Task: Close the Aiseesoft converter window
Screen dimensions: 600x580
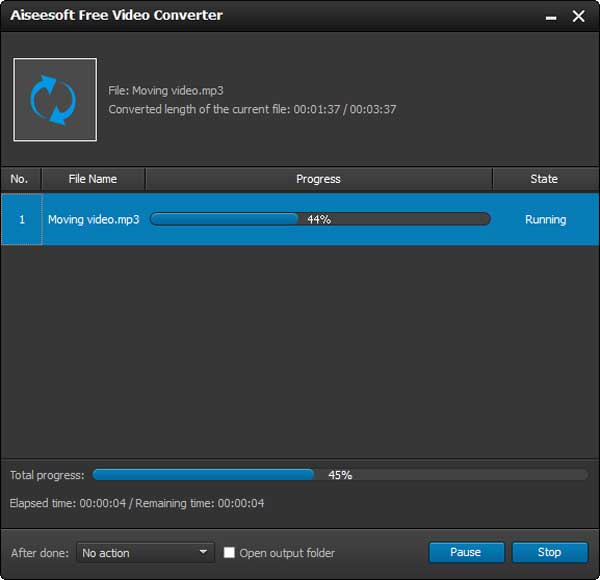Action: coord(578,16)
